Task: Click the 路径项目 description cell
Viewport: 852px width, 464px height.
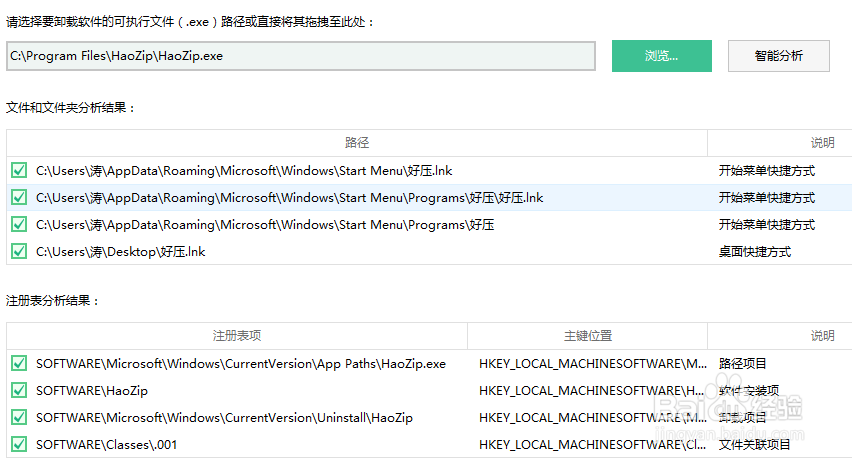Action: (x=743, y=363)
